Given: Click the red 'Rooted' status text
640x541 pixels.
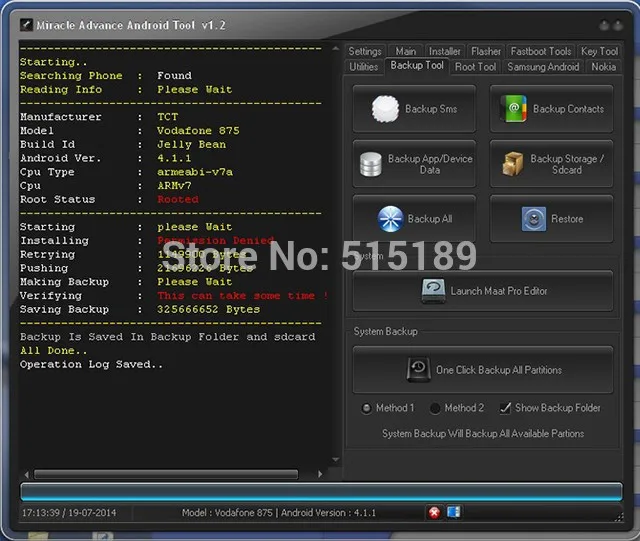Looking at the screenshot, I should click(178, 199).
